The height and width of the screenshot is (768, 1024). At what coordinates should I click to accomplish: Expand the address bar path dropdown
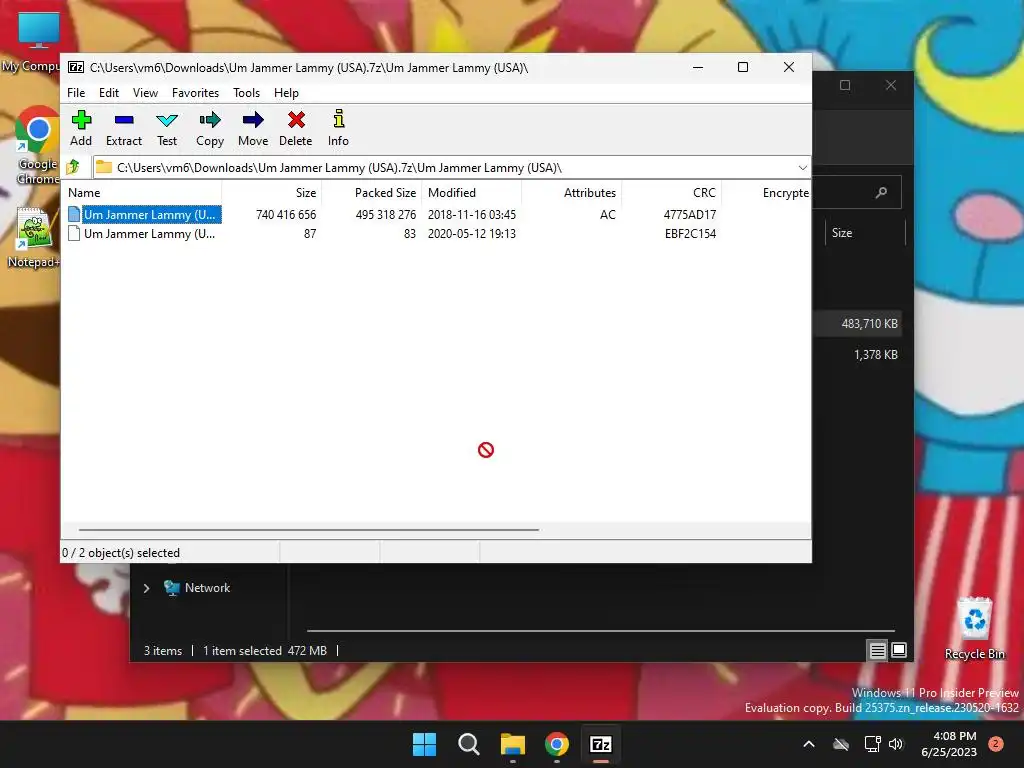coord(803,168)
